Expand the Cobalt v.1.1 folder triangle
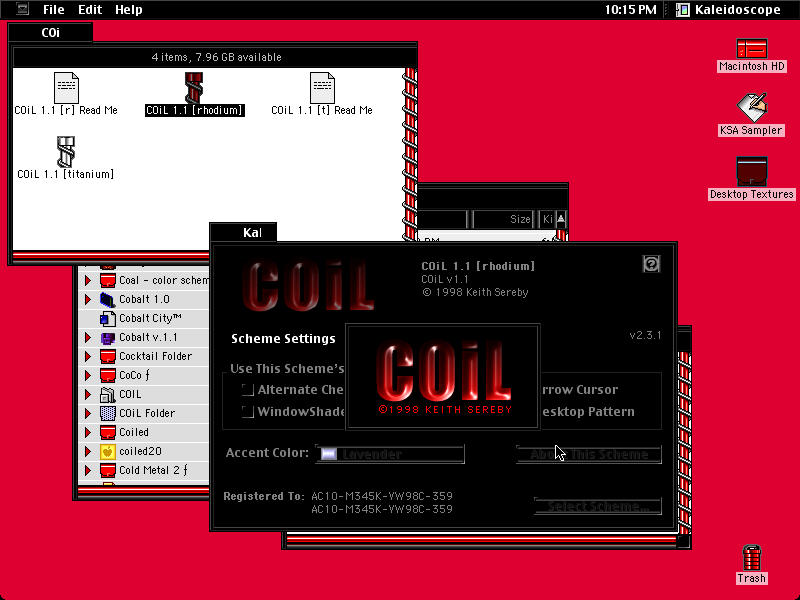Viewport: 800px width, 600px height. (88, 337)
